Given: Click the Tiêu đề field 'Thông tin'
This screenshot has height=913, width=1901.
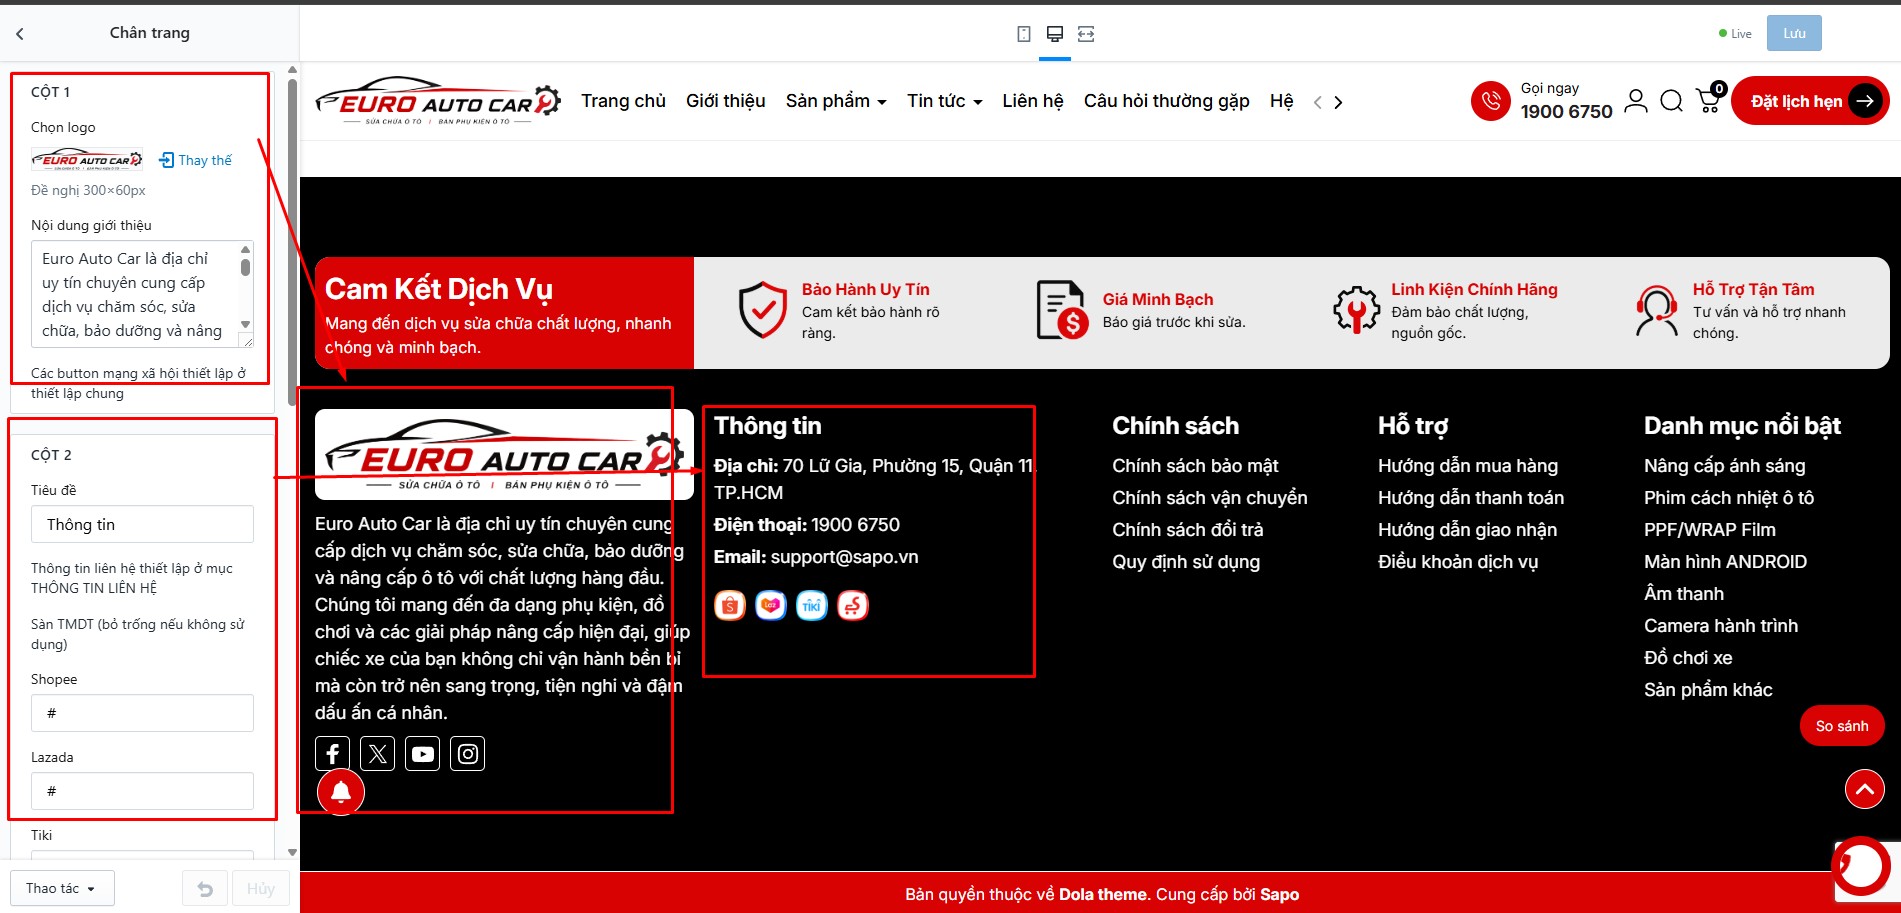Looking at the screenshot, I should pyautogui.click(x=142, y=524).
